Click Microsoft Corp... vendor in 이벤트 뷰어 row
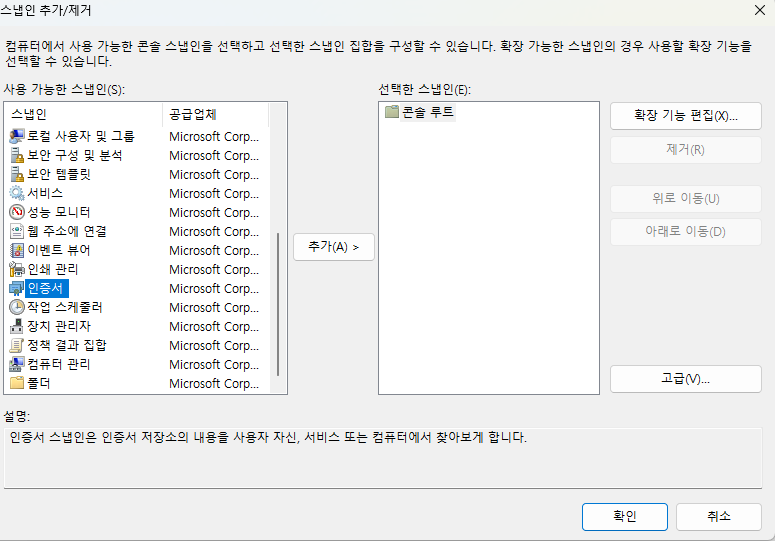775x541 pixels. [214, 250]
